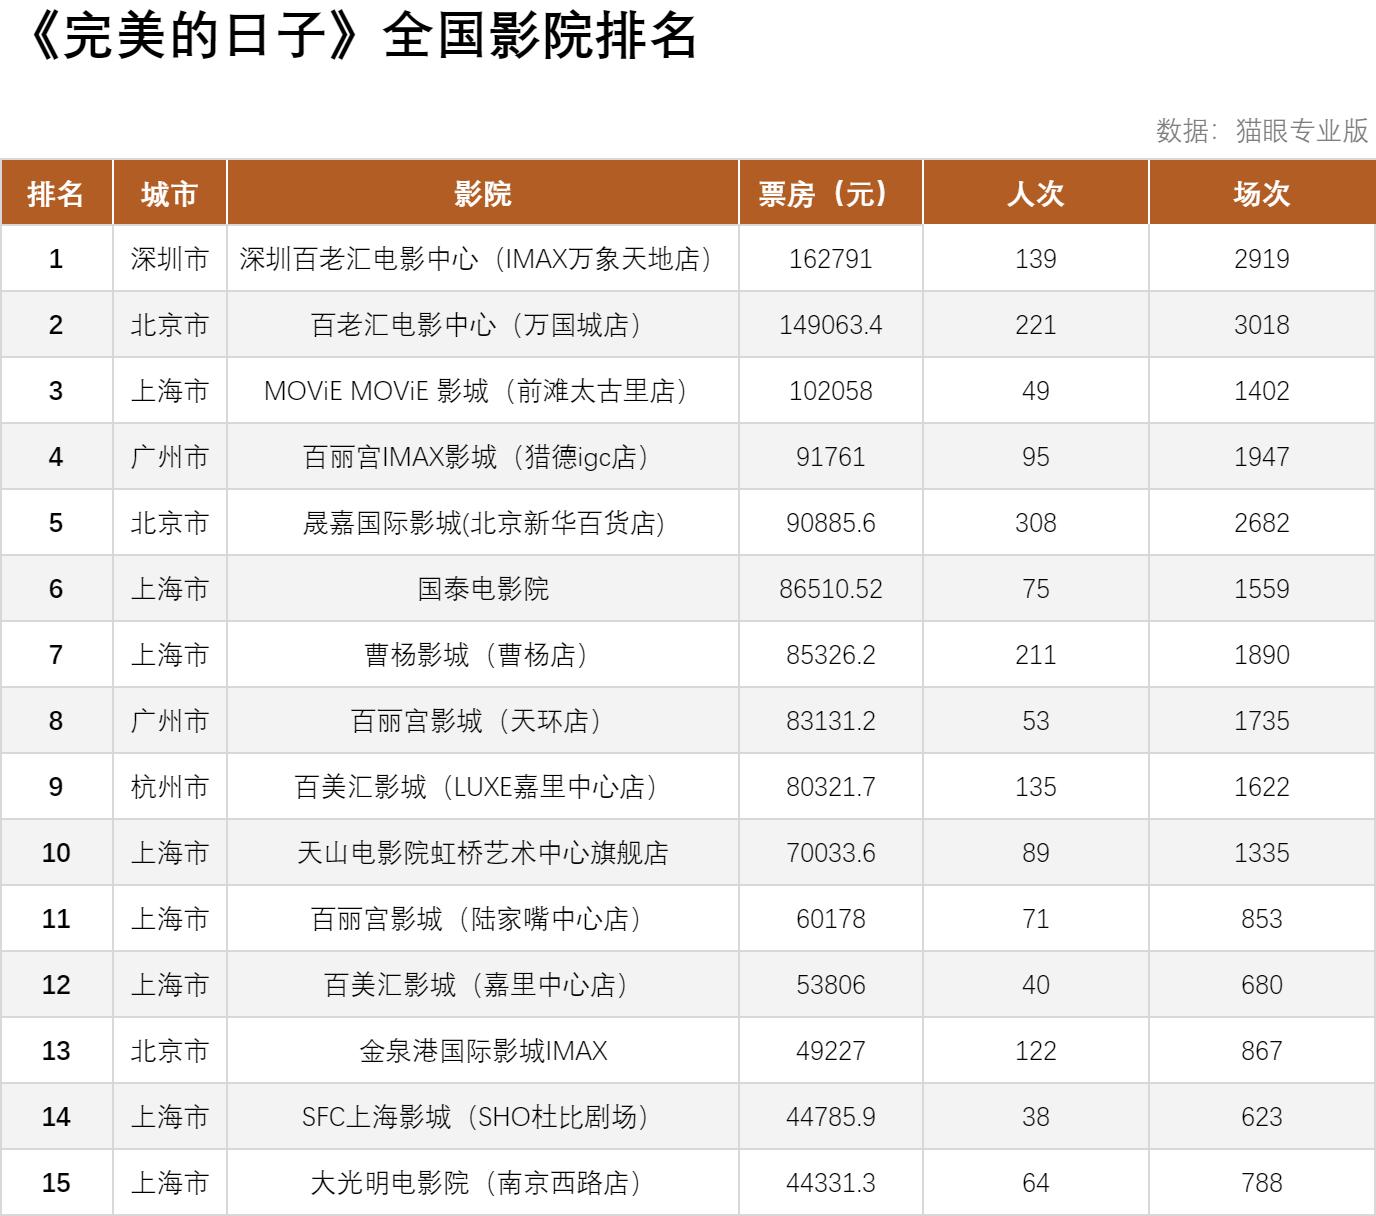Click 广州市 in the rank 4 row
Viewport: 1376px width, 1216px height.
click(170, 457)
